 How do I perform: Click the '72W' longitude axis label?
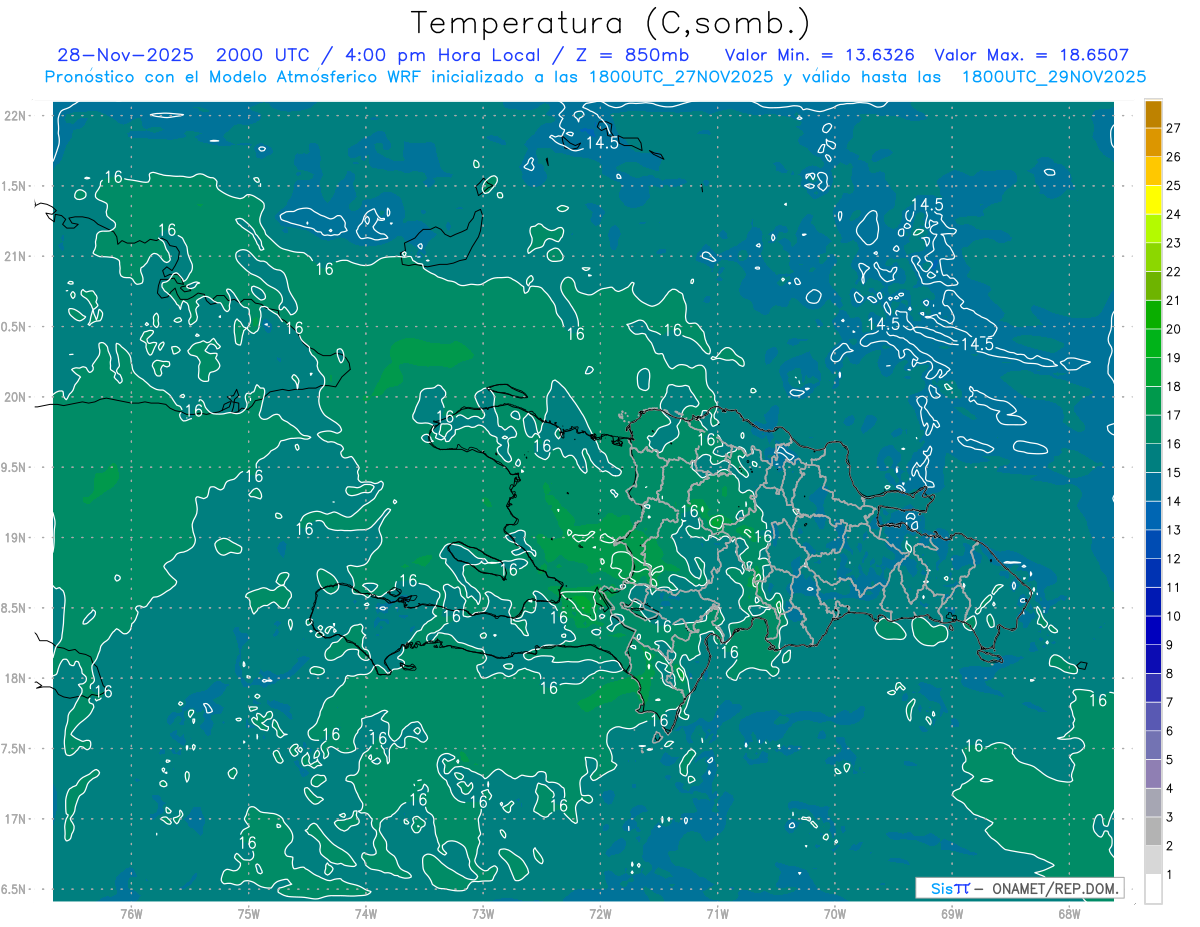click(600, 914)
